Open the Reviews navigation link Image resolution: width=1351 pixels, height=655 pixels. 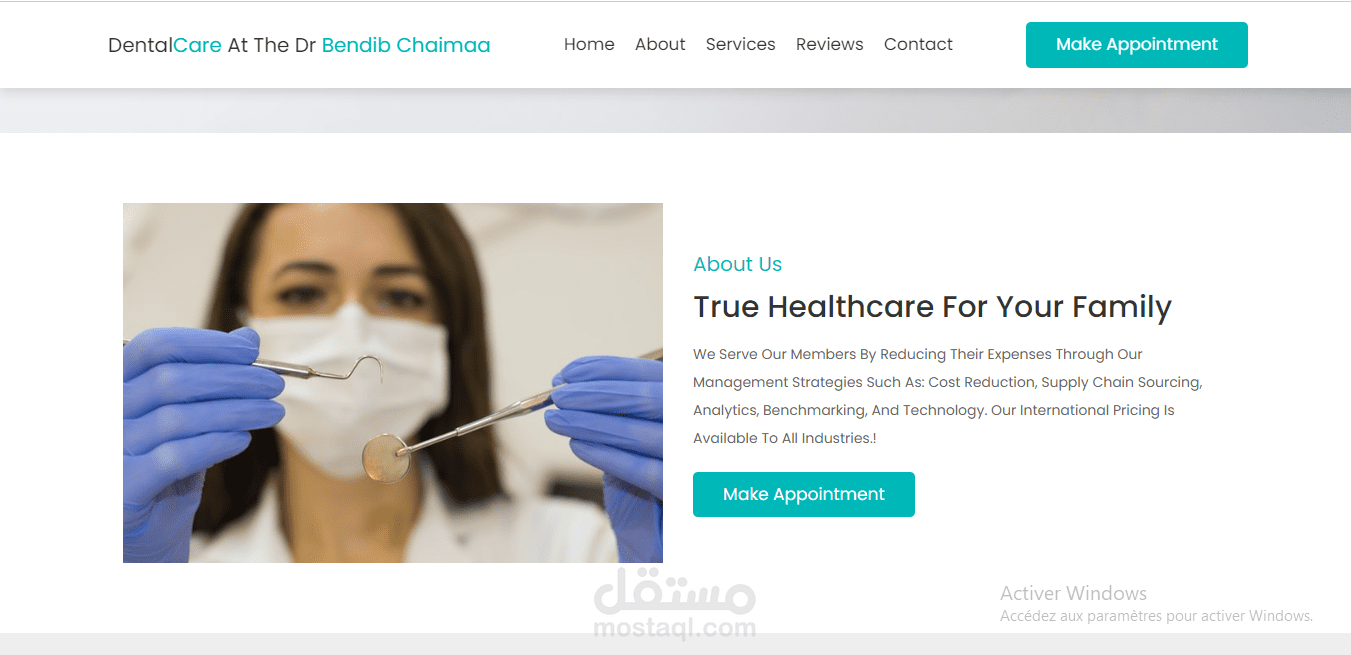[829, 44]
